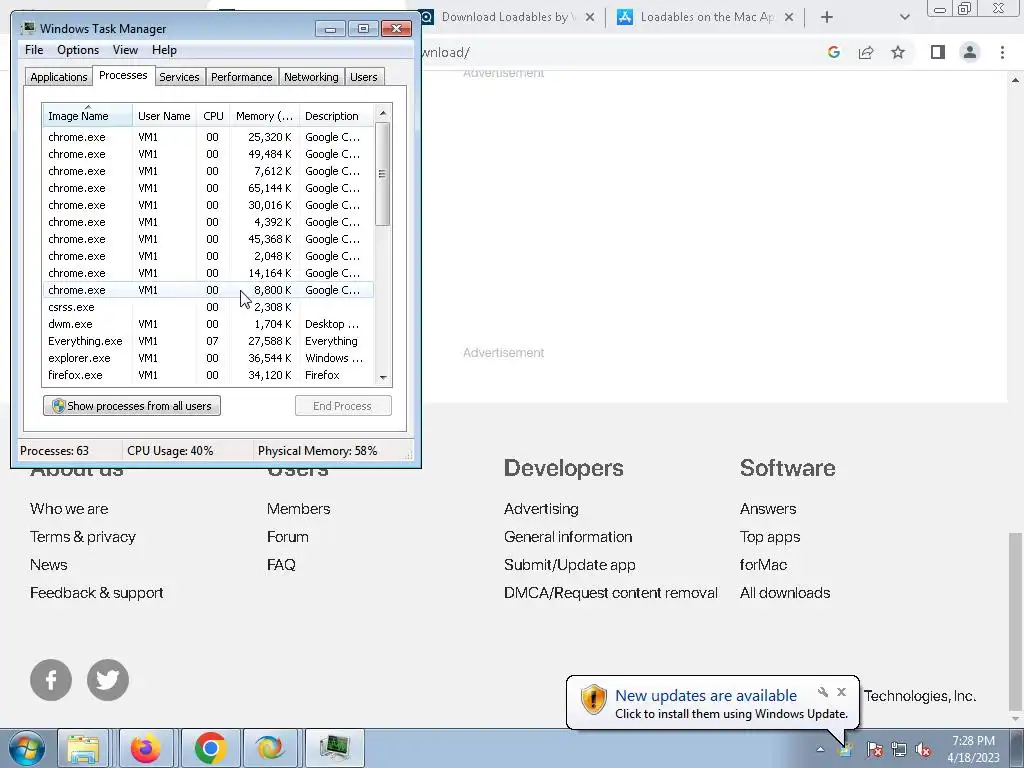Show hidden tray icons arrow

pos(820,749)
